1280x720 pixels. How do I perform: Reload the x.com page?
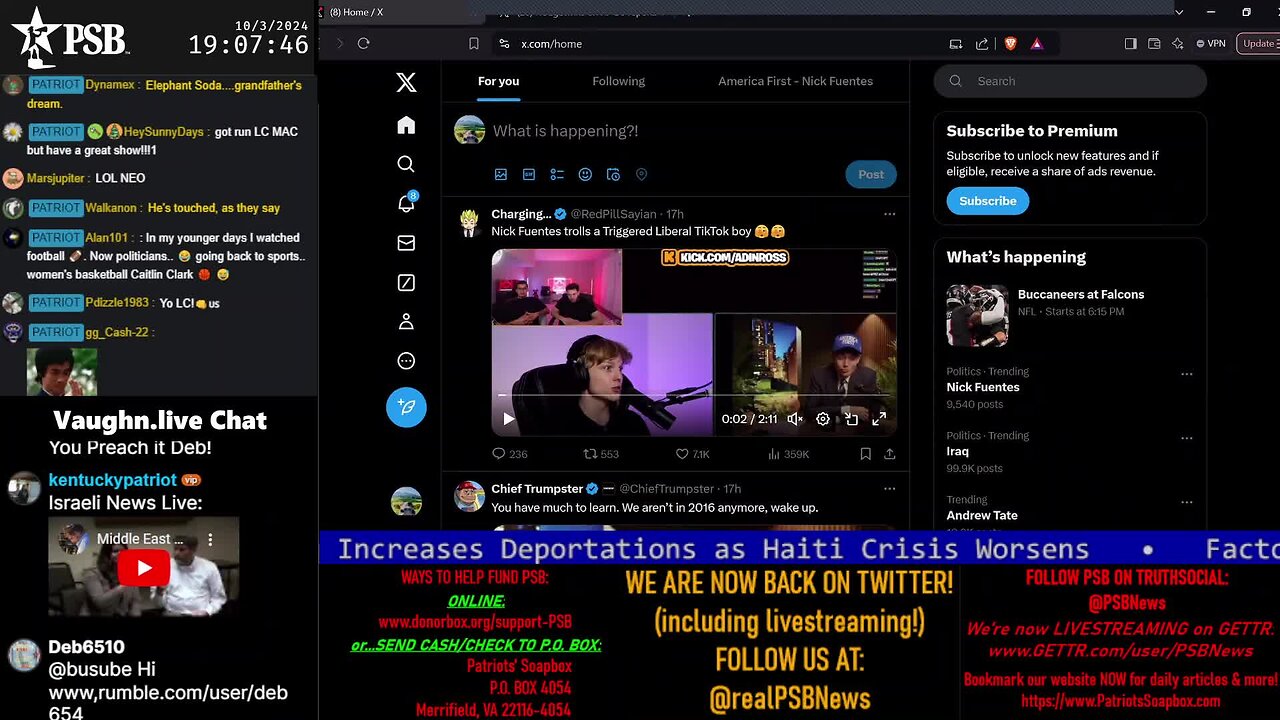tap(363, 44)
